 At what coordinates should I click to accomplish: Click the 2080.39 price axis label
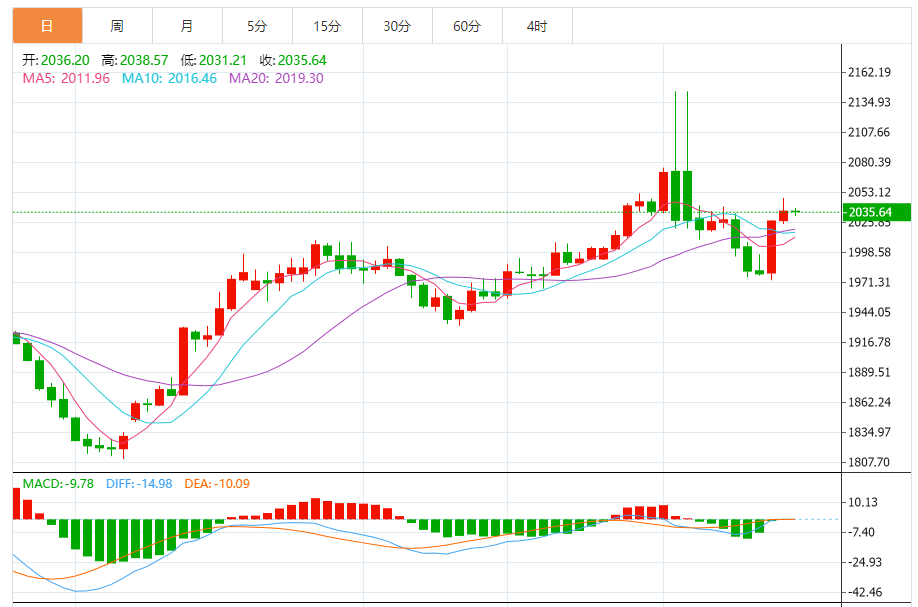(x=869, y=162)
